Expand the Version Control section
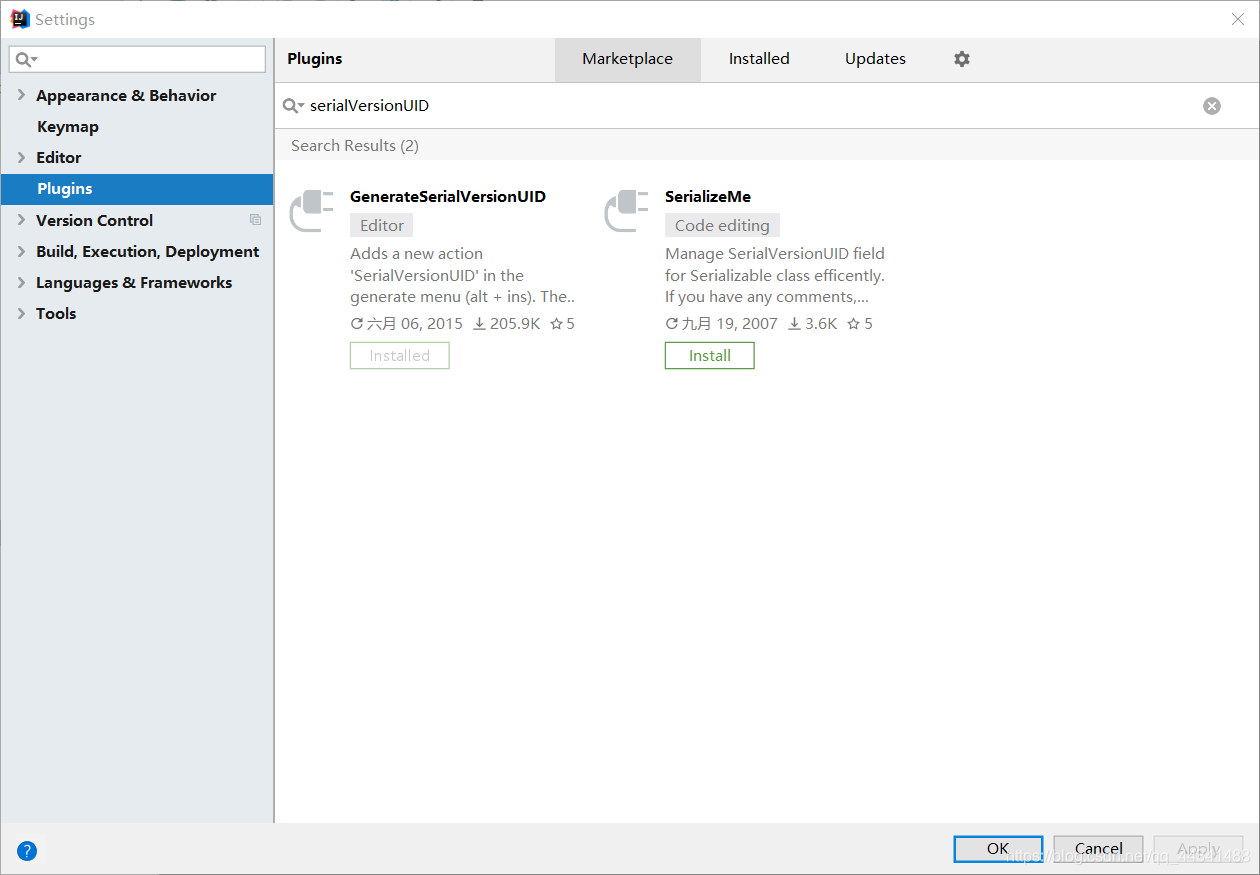Image resolution: width=1260 pixels, height=875 pixels. (21, 220)
